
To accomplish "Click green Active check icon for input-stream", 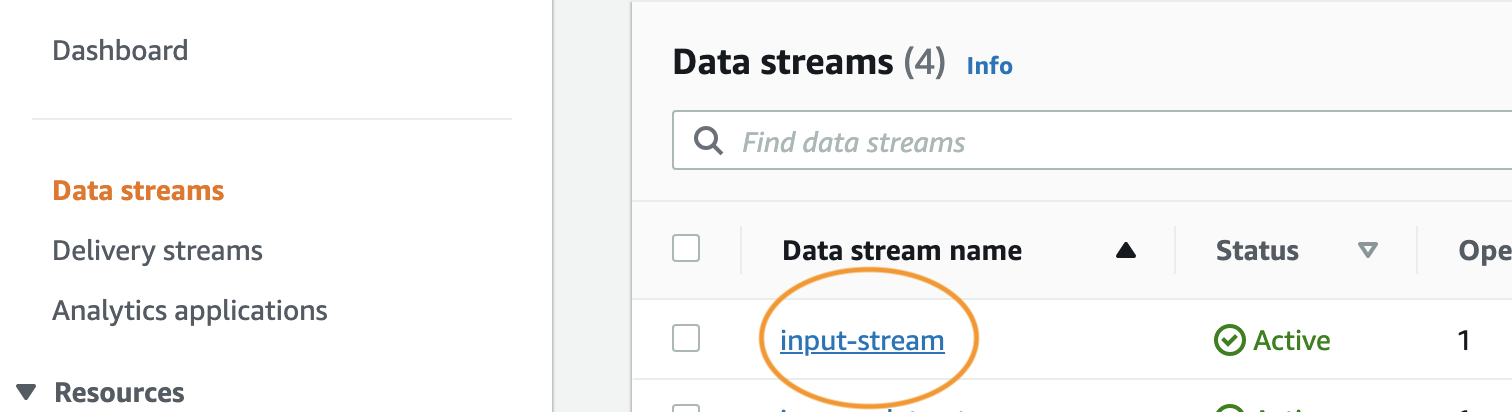I will pos(1228,341).
